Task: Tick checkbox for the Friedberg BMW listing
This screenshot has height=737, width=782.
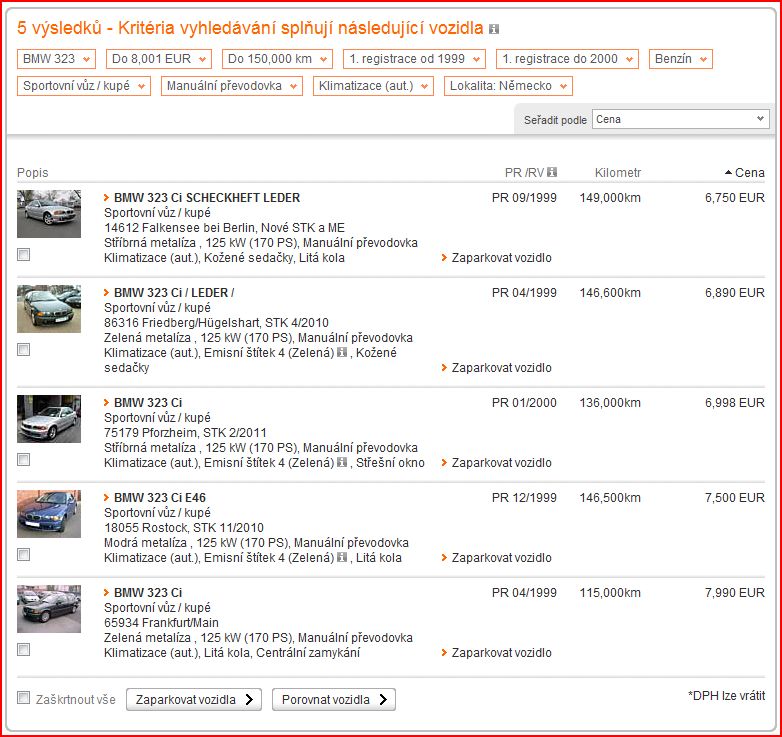Action: 23,349
